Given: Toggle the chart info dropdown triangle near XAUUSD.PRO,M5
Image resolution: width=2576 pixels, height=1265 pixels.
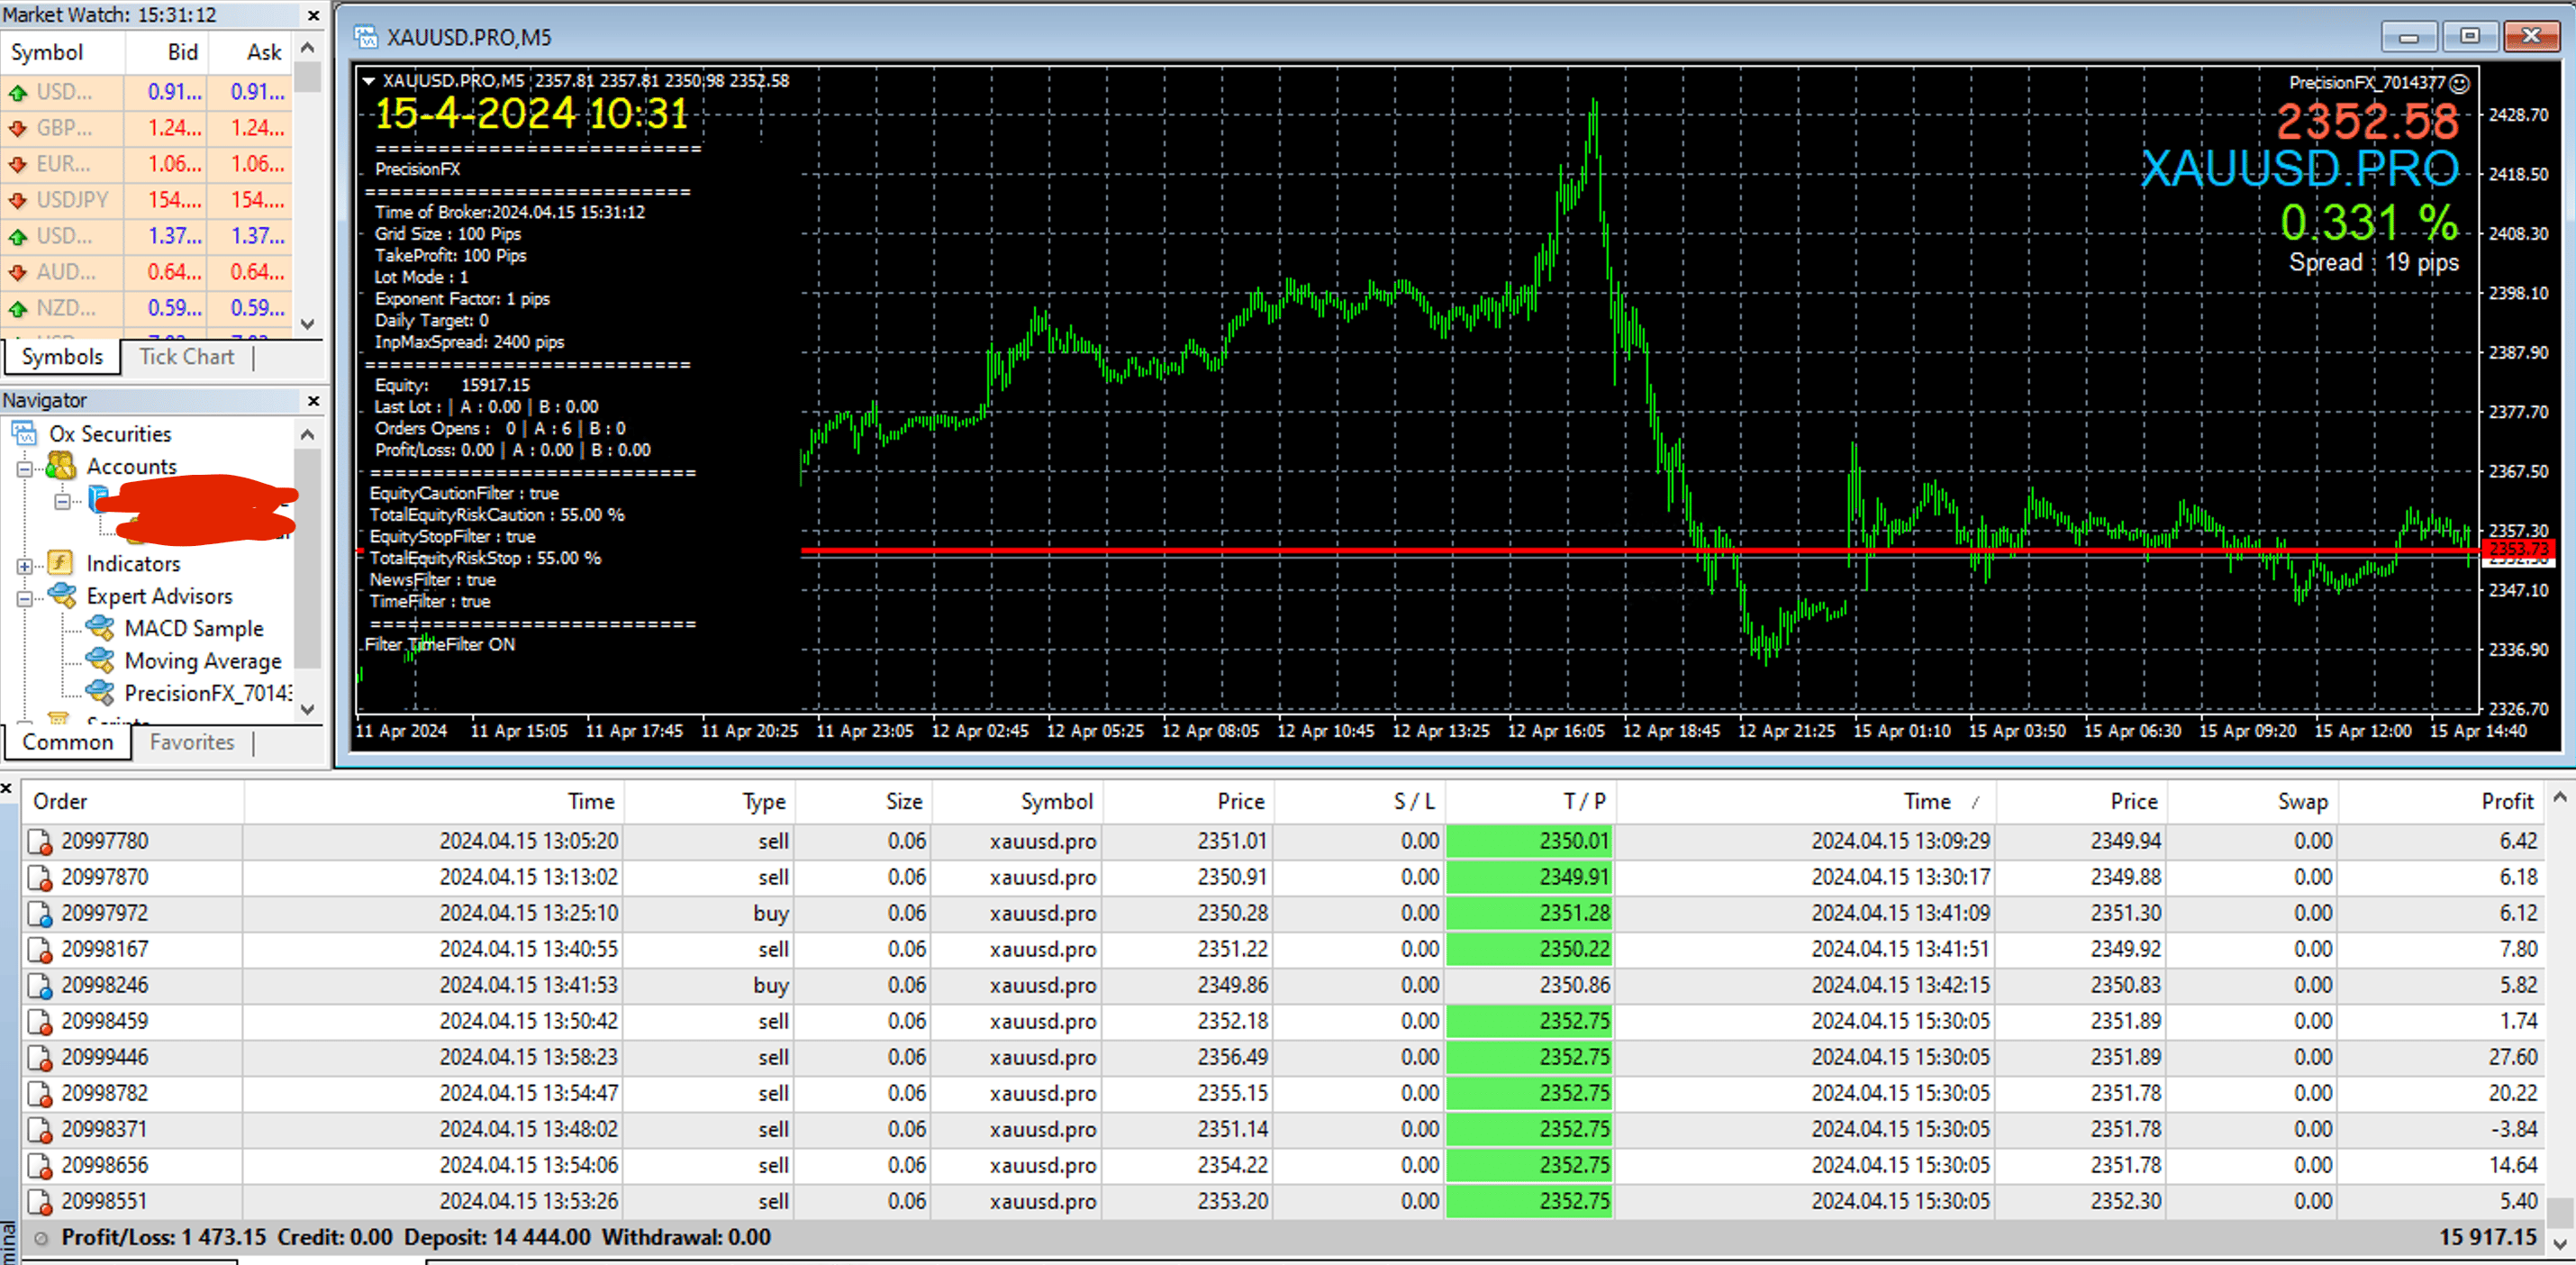Looking at the screenshot, I should pyautogui.click(x=369, y=81).
